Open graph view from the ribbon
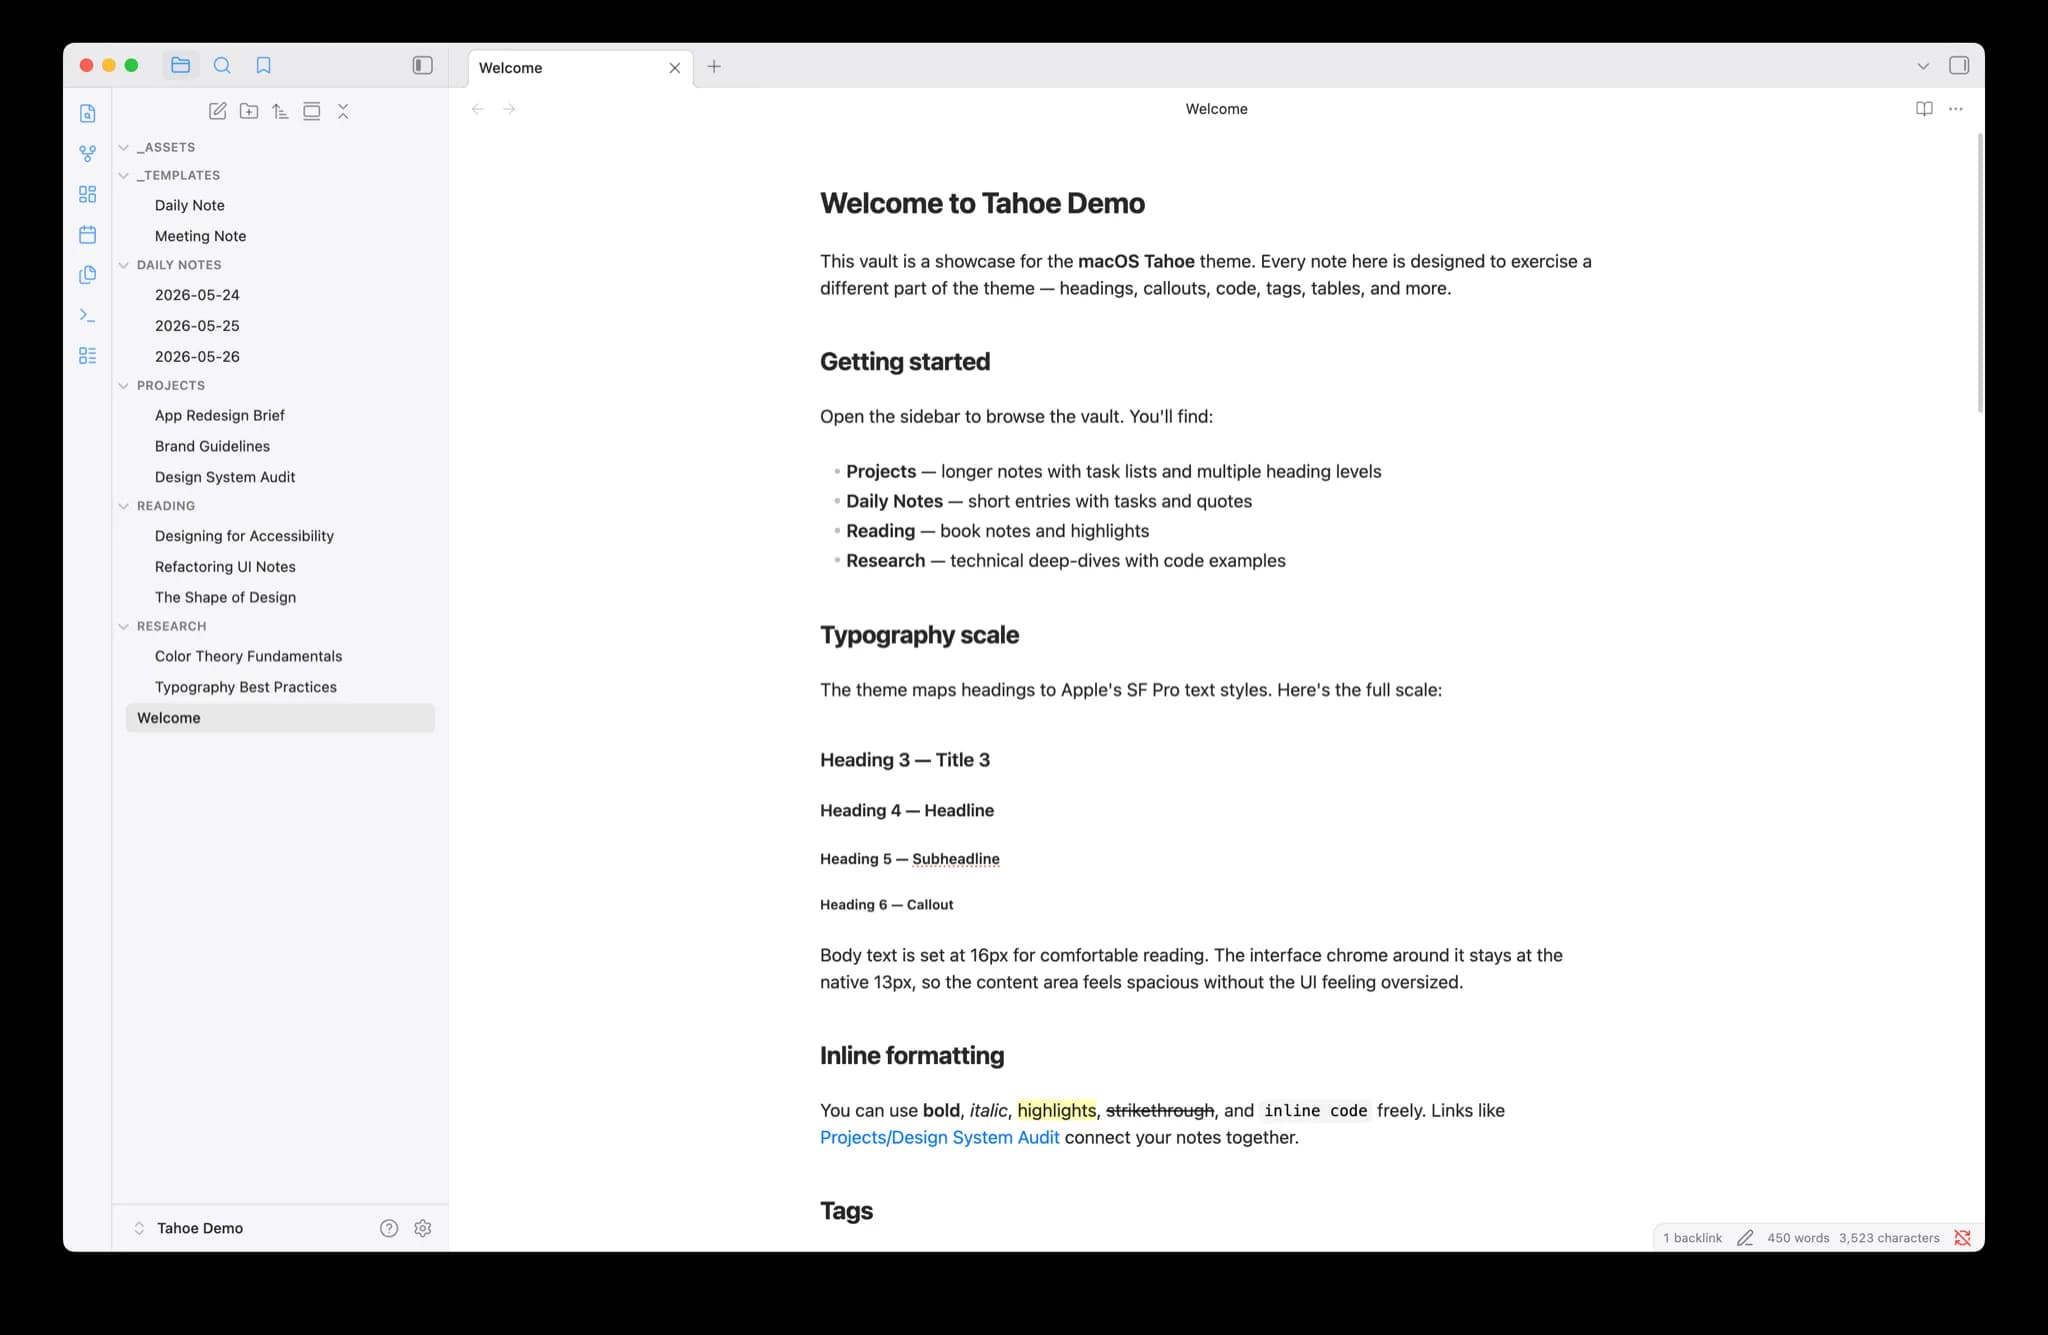Viewport: 2048px width, 1335px height. pos(88,153)
